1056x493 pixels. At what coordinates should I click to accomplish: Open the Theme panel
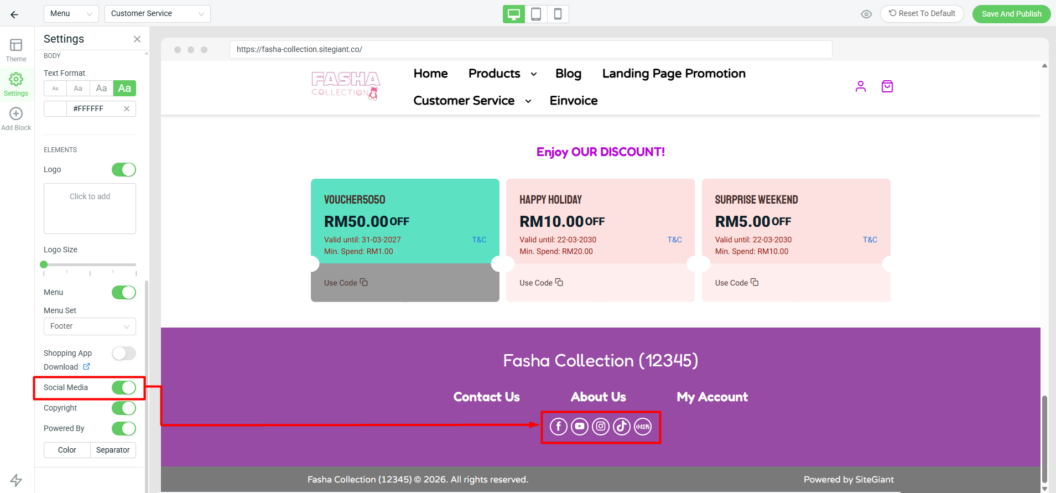point(16,50)
